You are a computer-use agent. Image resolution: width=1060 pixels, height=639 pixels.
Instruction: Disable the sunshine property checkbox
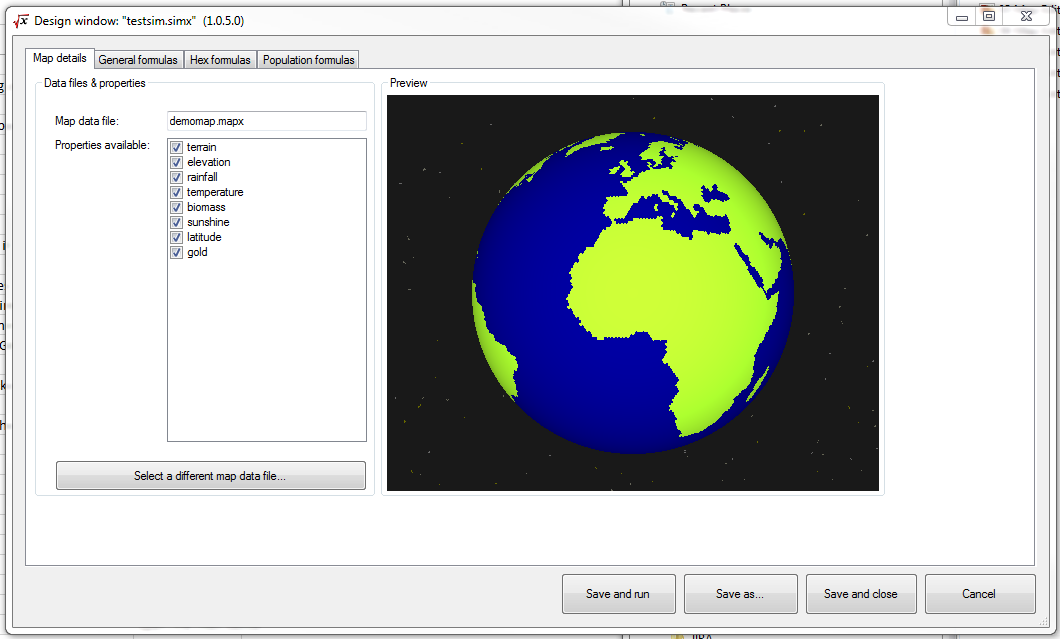pyautogui.click(x=176, y=222)
